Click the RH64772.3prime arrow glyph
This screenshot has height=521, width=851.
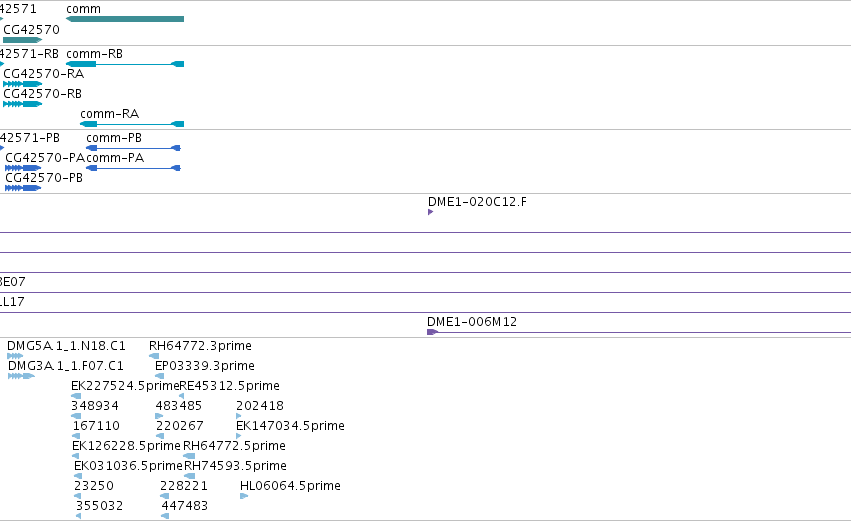tap(154, 356)
